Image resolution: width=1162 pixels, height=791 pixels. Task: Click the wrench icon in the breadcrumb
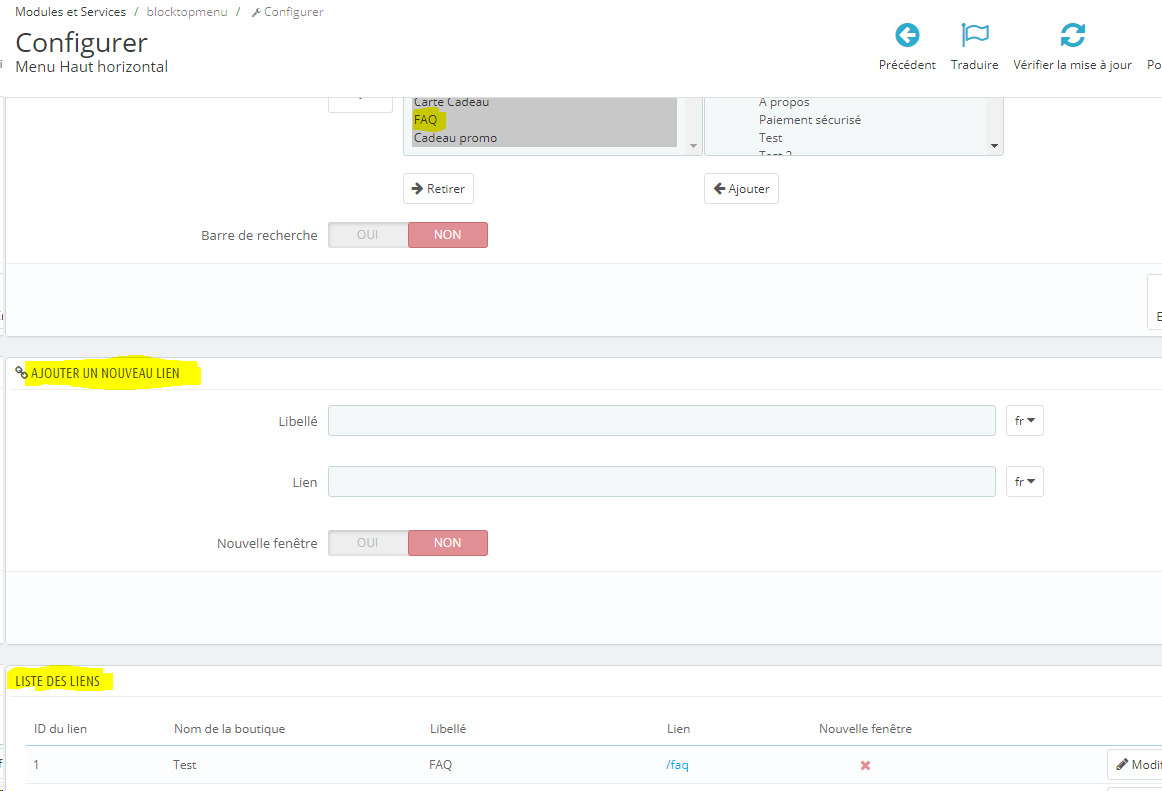256,13
